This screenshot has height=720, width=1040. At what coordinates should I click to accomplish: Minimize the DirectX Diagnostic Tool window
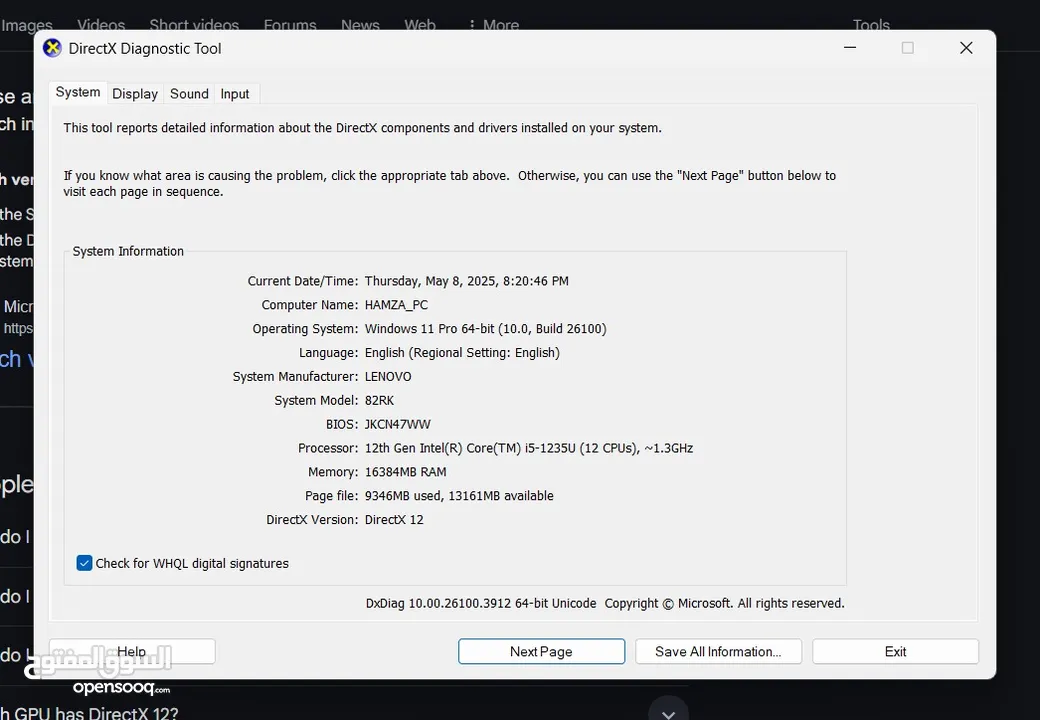point(850,48)
